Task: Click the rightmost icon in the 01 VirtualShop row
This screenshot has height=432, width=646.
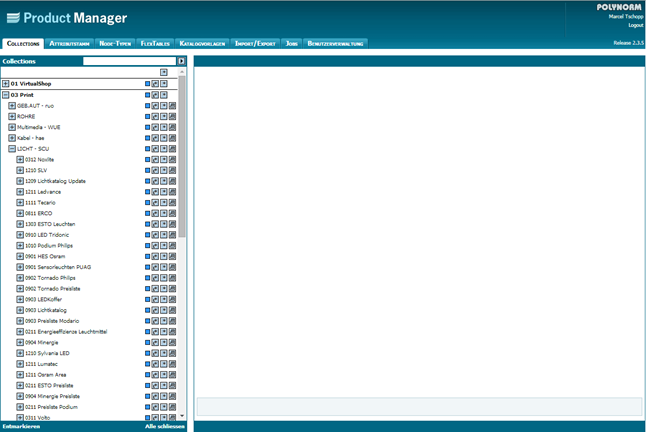Action: click(164, 84)
